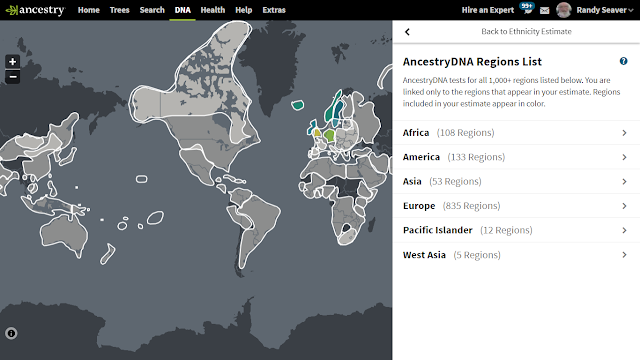Open the Trees menu
Viewport: 640px width, 360px height.
[x=120, y=10]
